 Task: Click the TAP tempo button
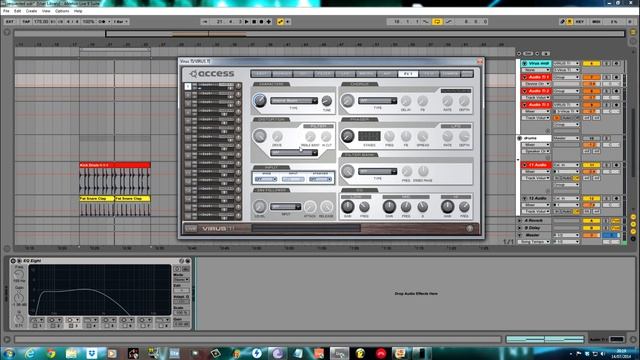pos(26,22)
